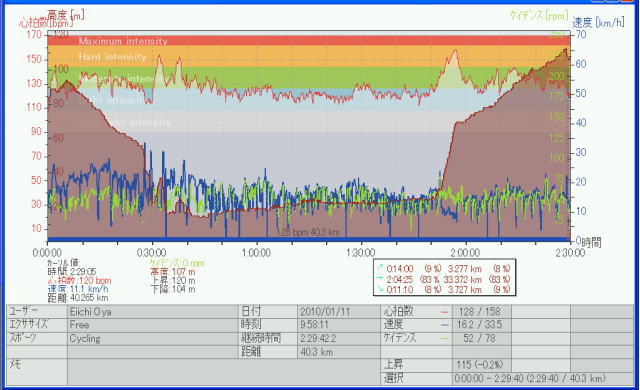Click the 選択 row label
Screen dimensions: 640x390
coord(393,378)
